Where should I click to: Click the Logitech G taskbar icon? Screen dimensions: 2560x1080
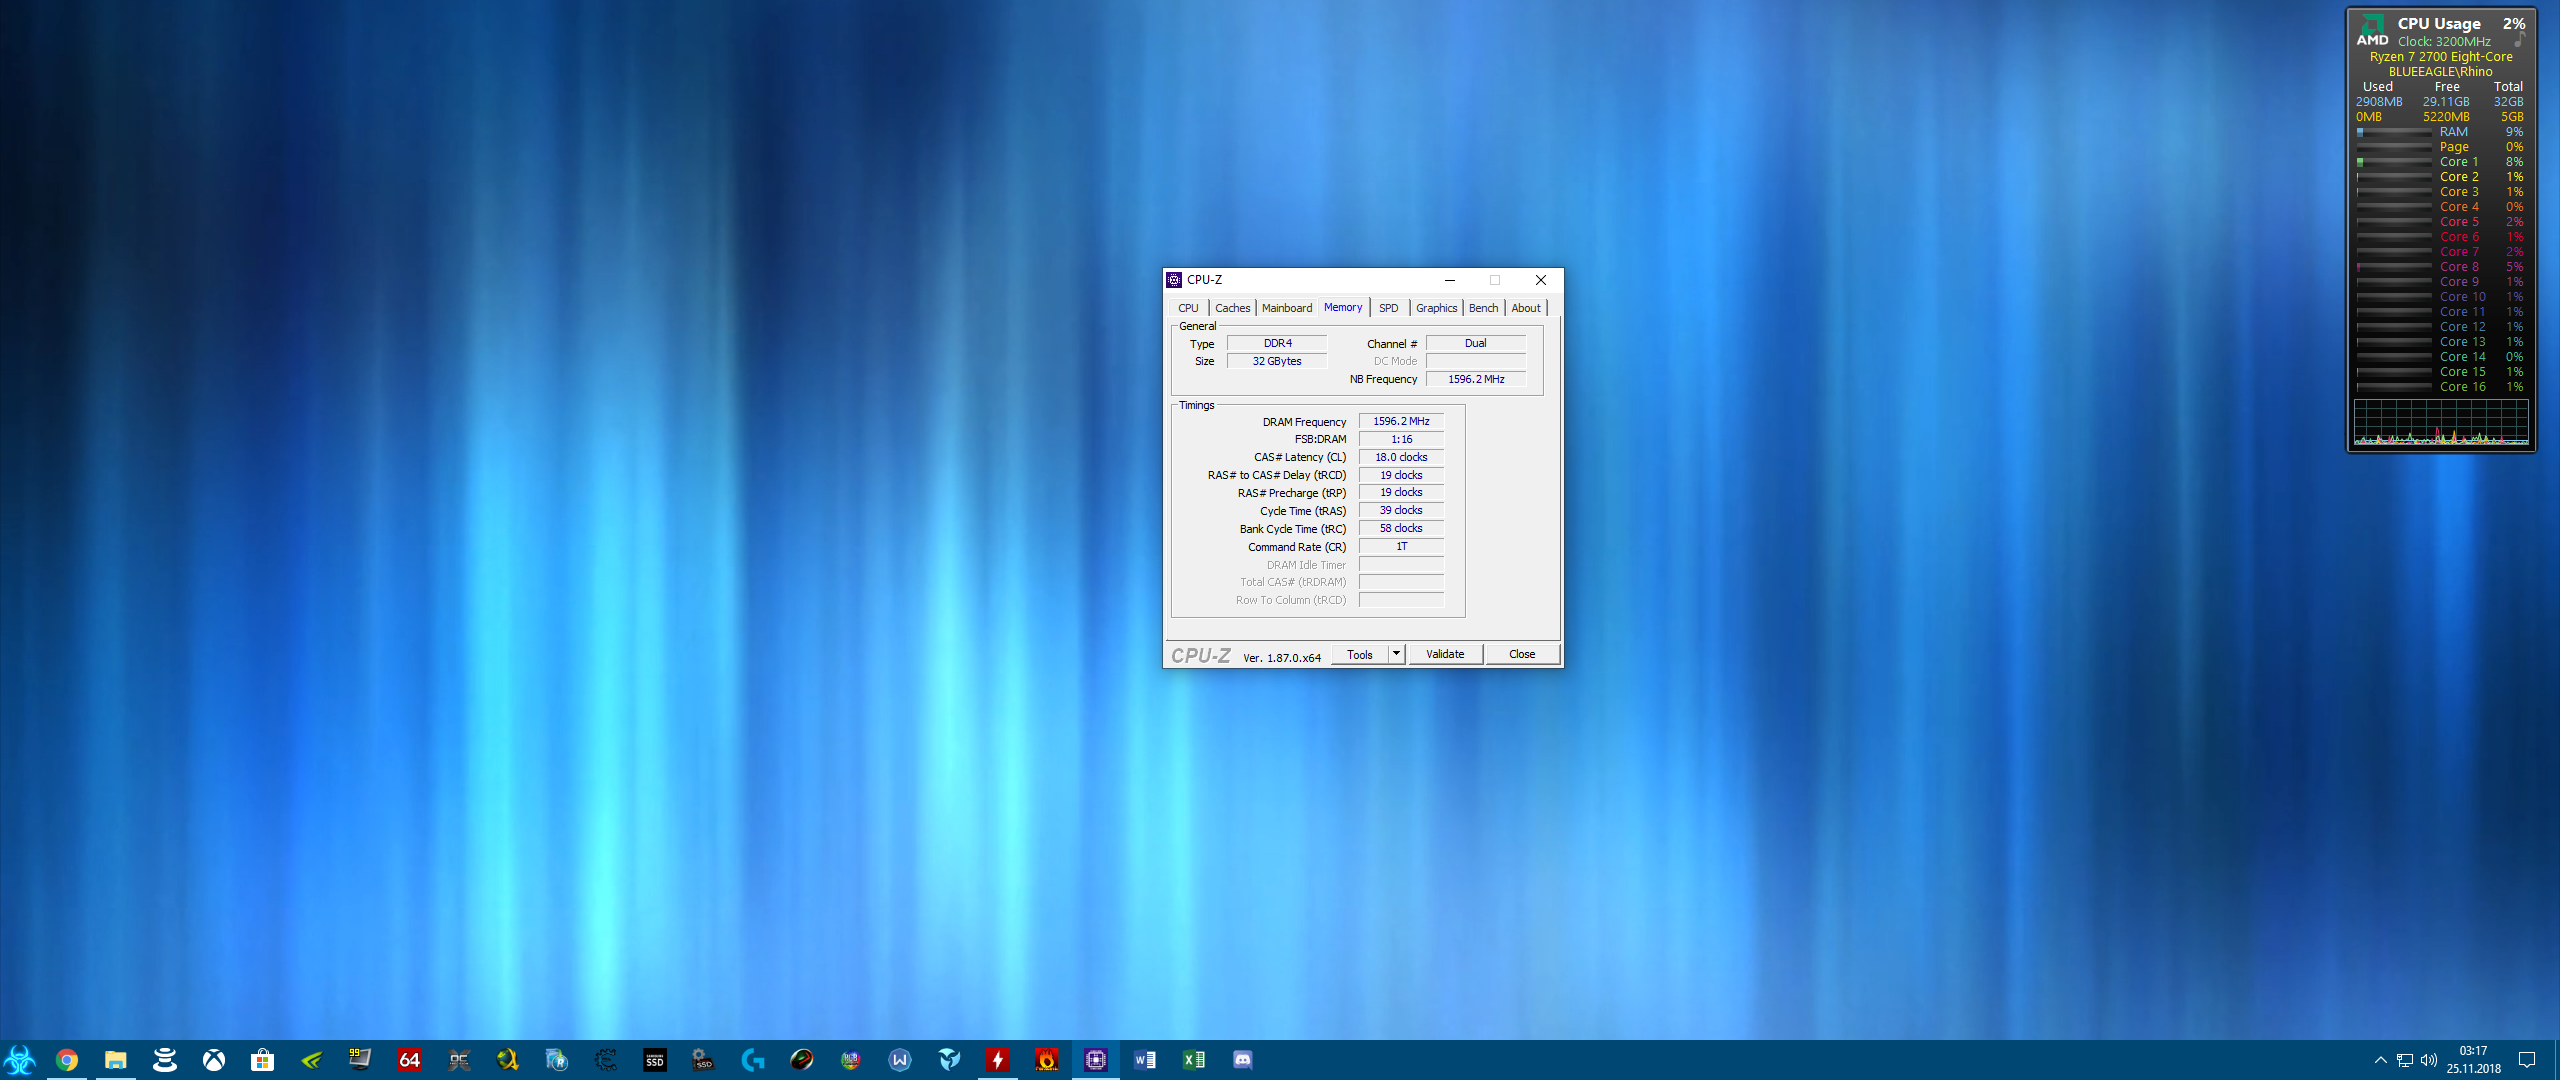point(753,1060)
